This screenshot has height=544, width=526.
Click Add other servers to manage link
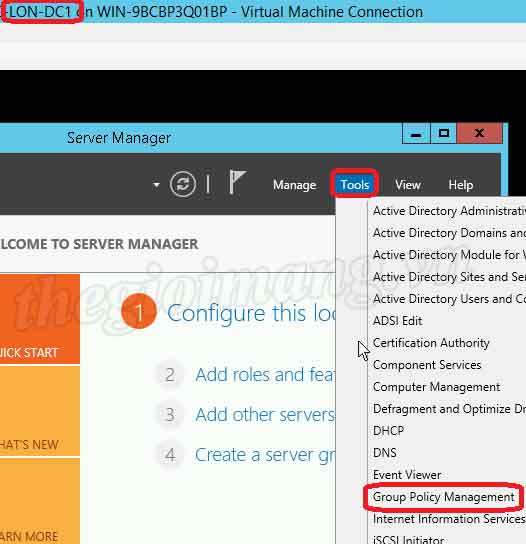coord(265,415)
